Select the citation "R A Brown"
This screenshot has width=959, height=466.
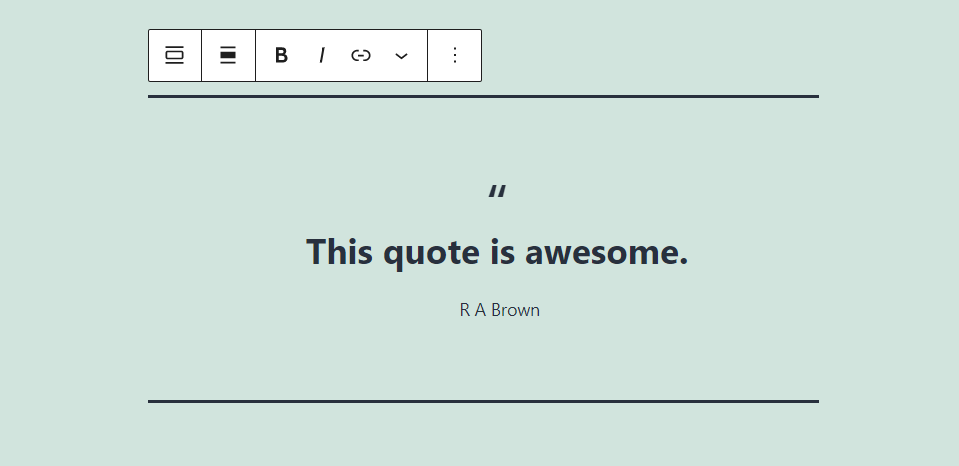tap(500, 310)
